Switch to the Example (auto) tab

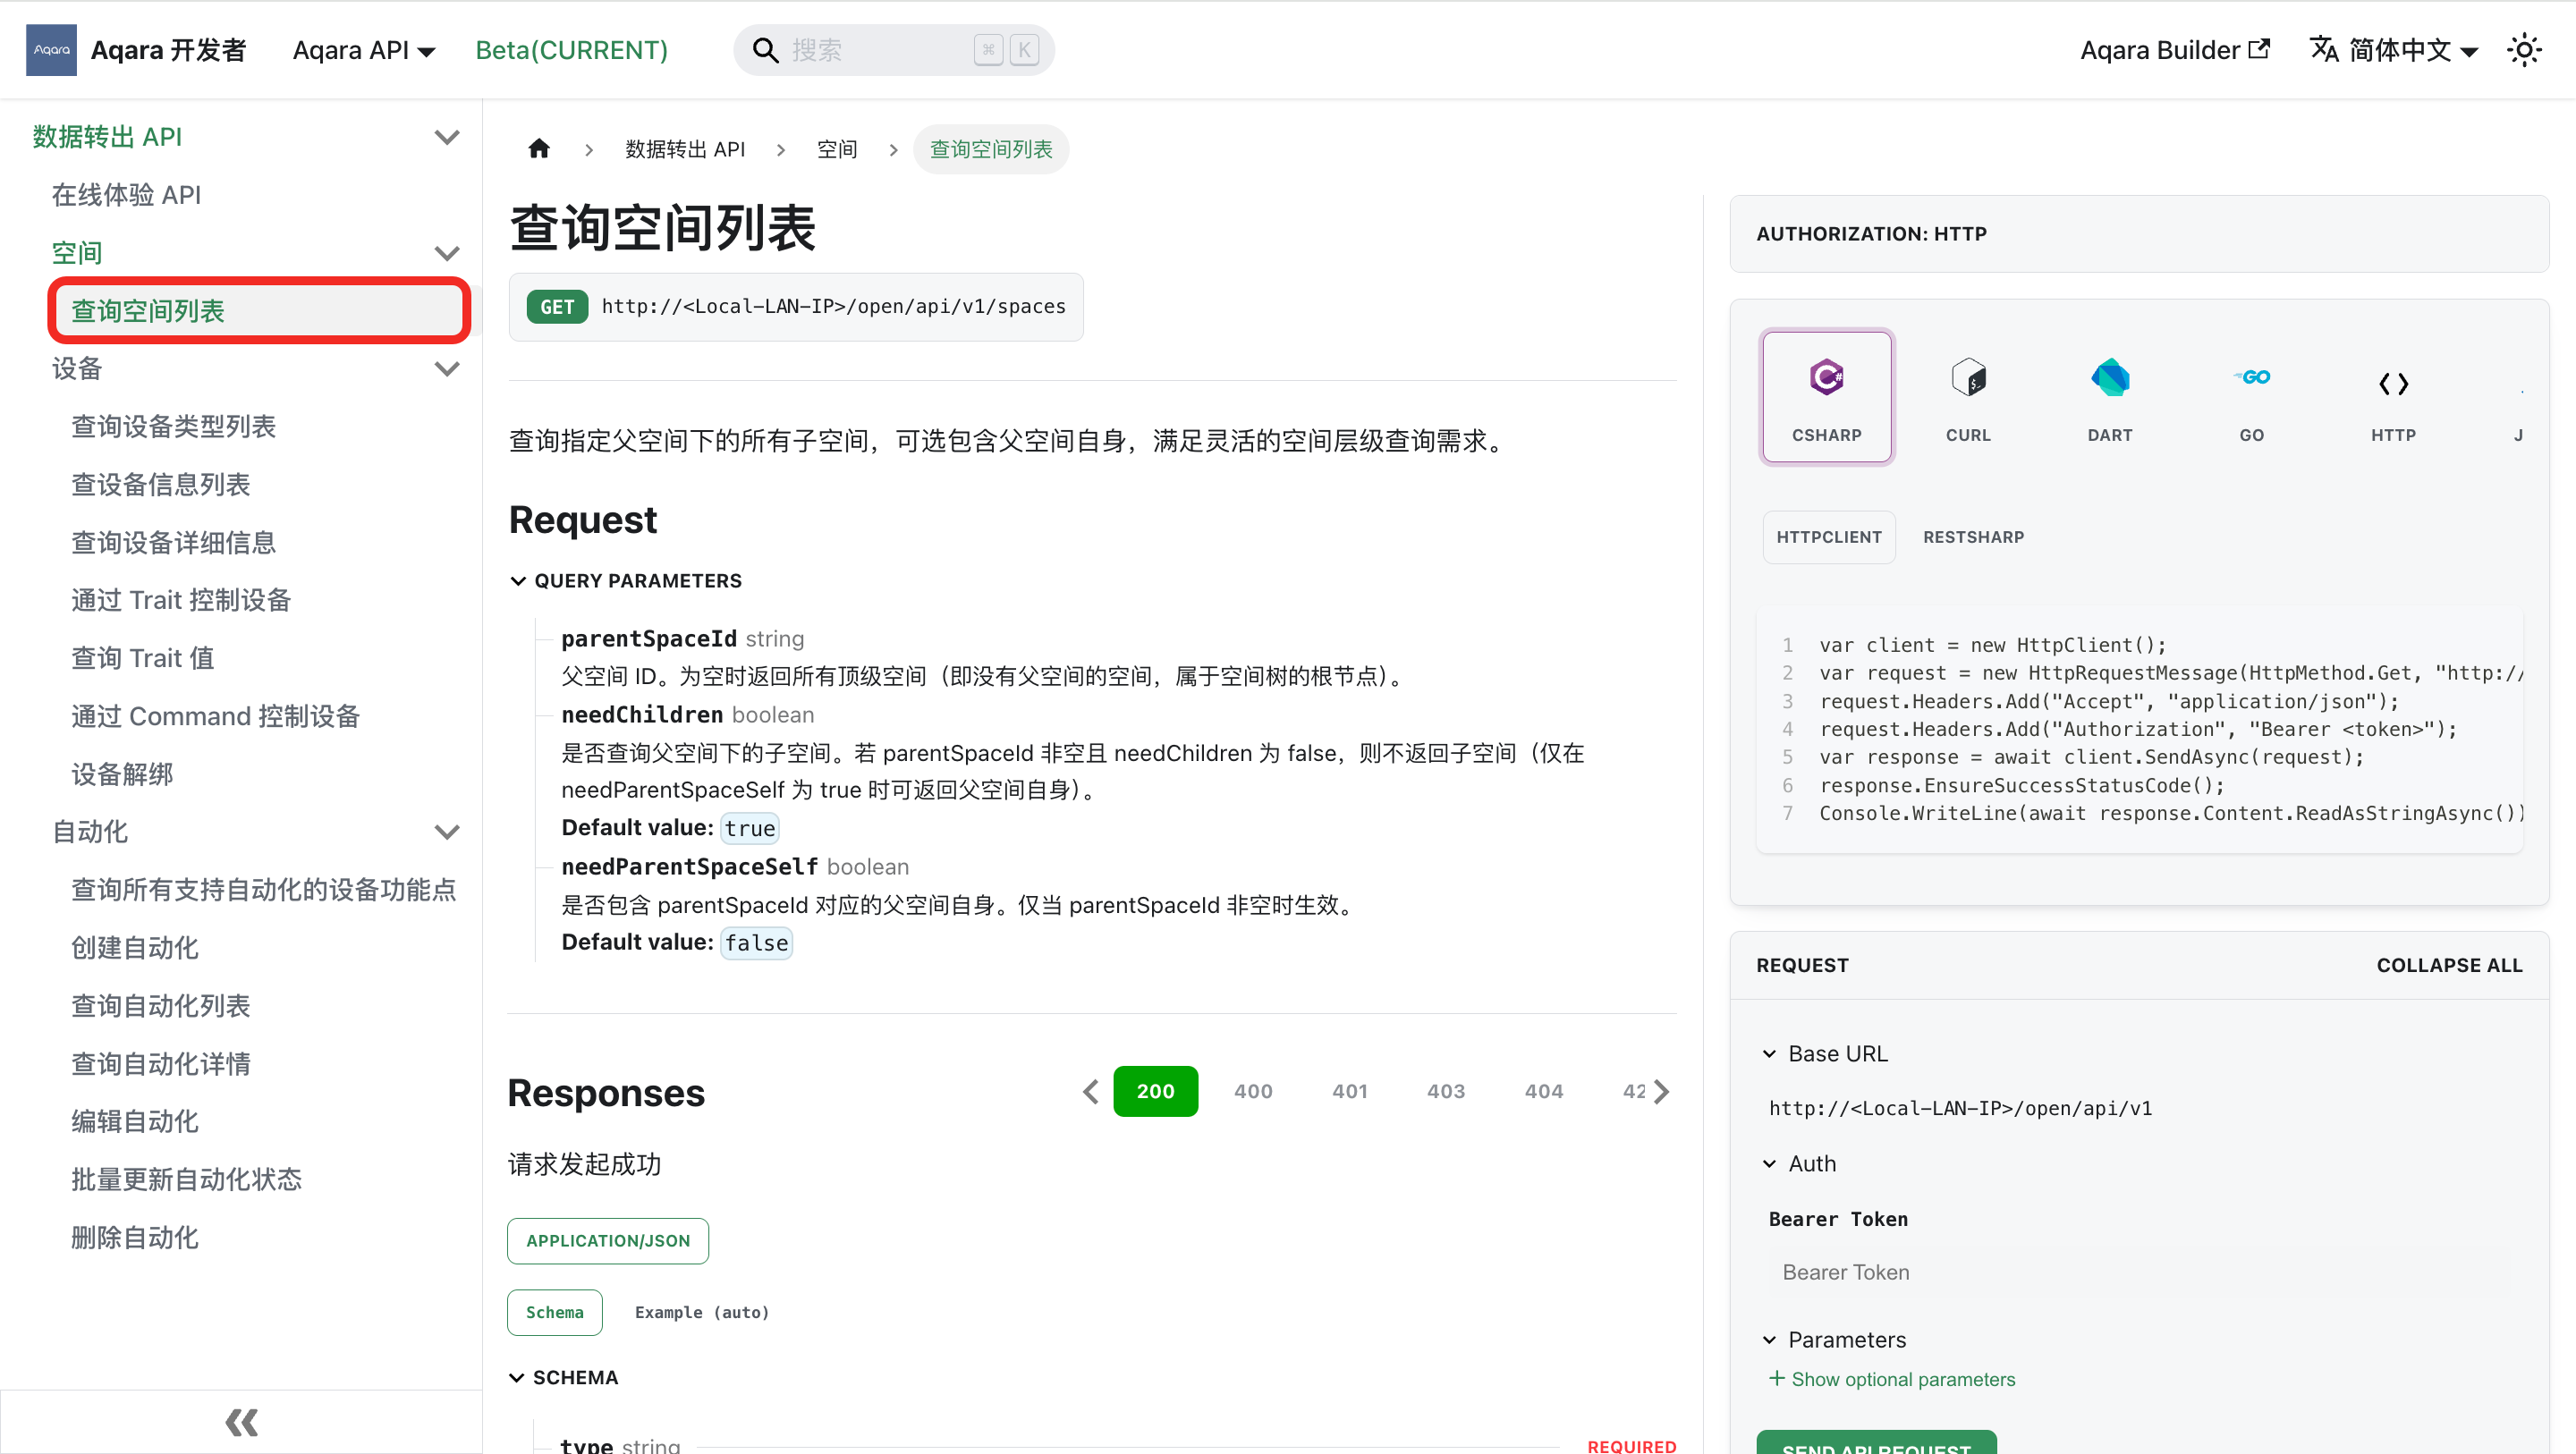701,1312
